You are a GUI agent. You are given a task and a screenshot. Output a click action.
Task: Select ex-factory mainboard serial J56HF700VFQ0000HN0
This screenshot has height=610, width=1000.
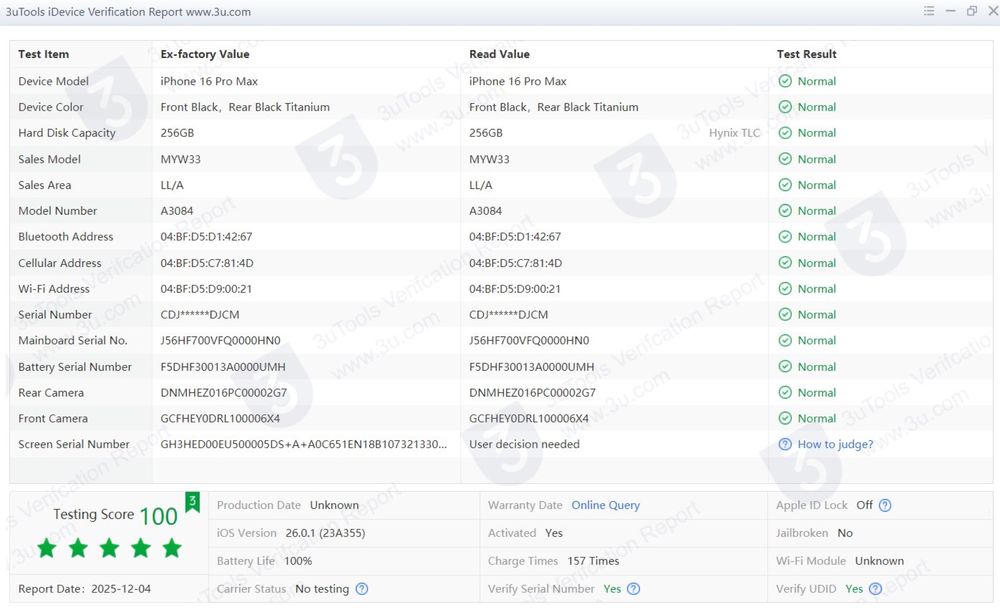pos(221,340)
